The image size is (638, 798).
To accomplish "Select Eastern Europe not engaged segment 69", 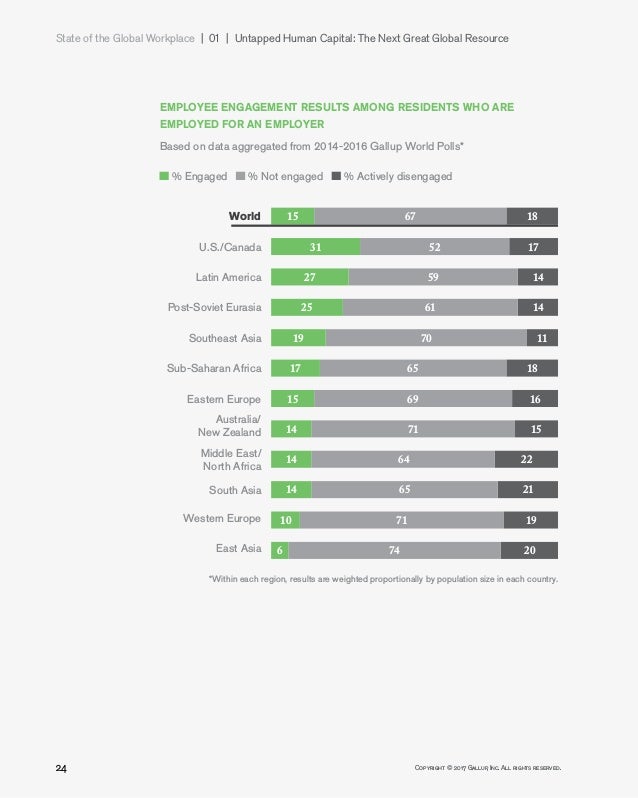I will pos(413,398).
